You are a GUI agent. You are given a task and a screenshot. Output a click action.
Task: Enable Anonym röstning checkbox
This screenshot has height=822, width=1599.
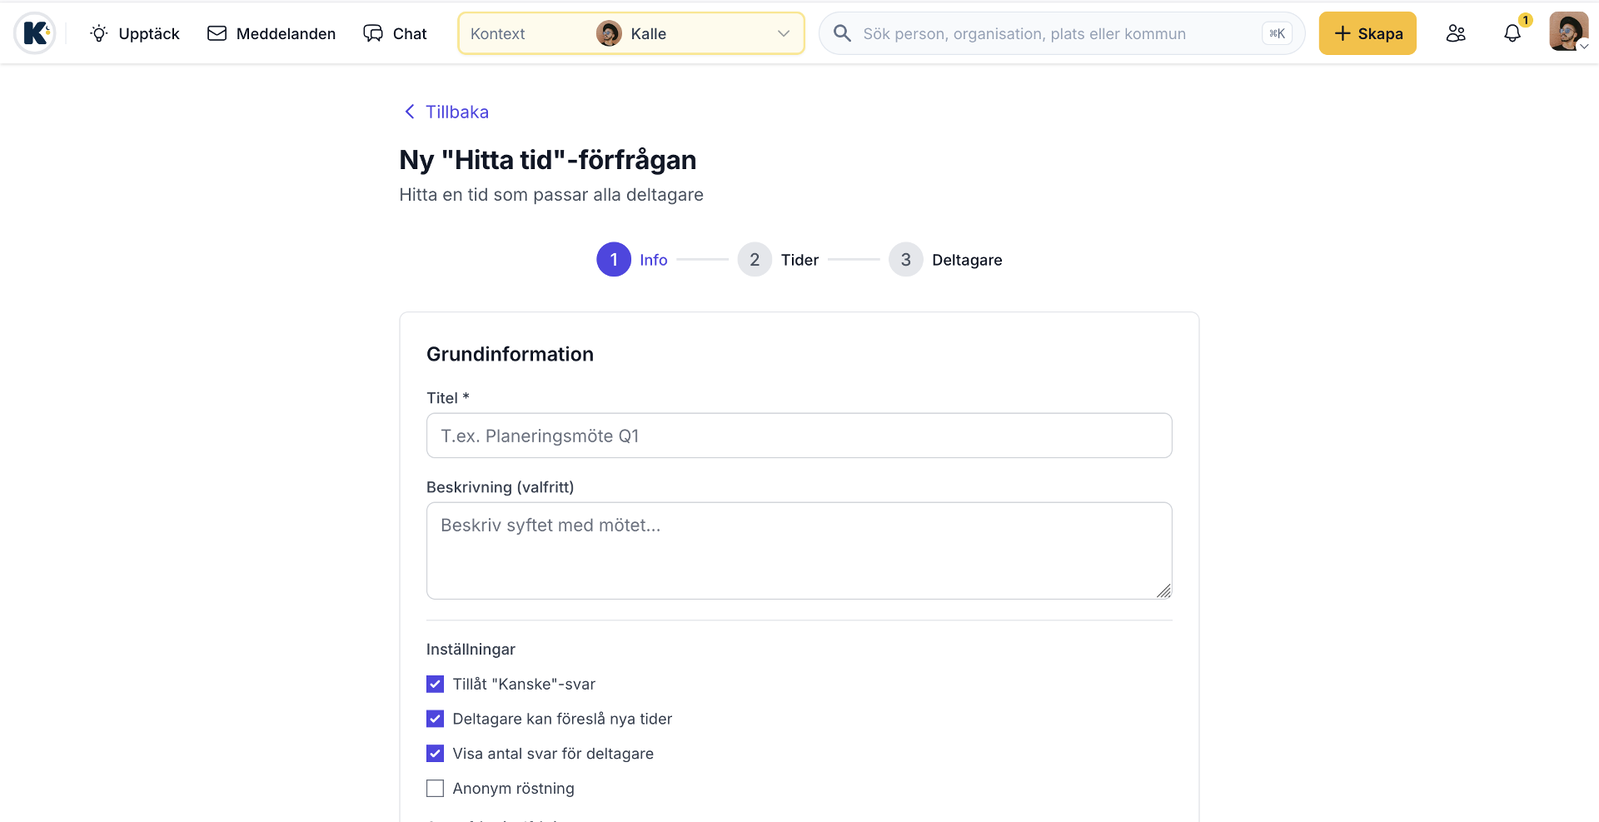tap(435, 788)
